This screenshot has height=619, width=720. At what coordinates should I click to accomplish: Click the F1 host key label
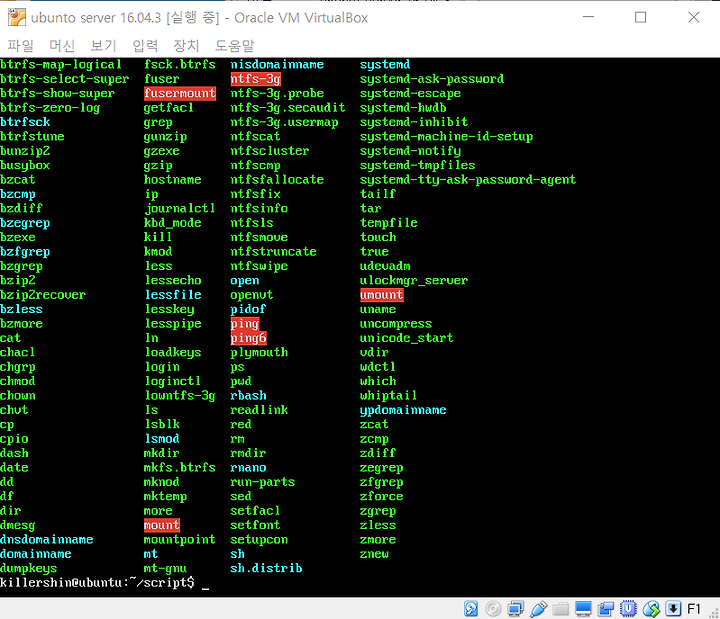click(694, 609)
